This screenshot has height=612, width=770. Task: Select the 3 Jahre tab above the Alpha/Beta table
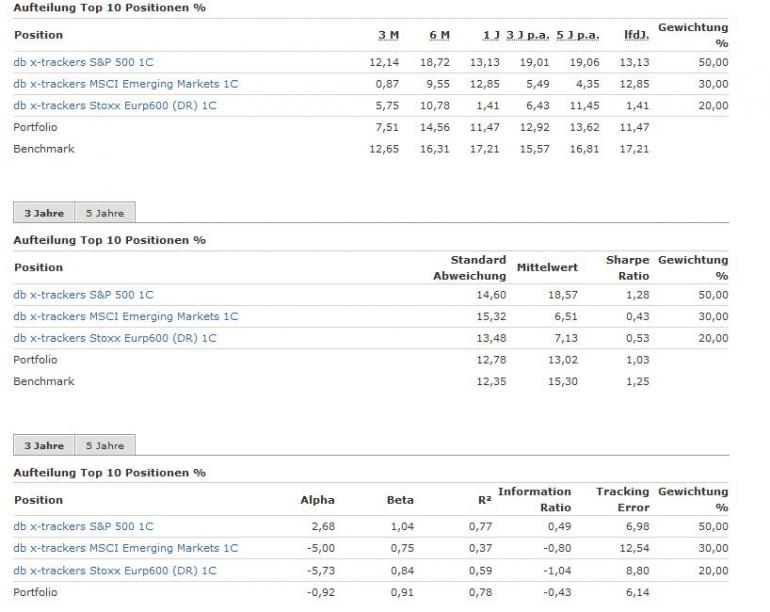point(43,446)
